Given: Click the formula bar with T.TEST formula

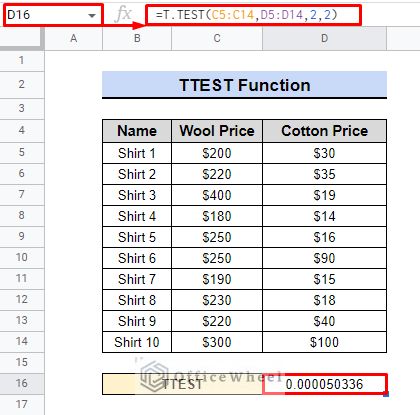Looking at the screenshot, I should [x=253, y=15].
